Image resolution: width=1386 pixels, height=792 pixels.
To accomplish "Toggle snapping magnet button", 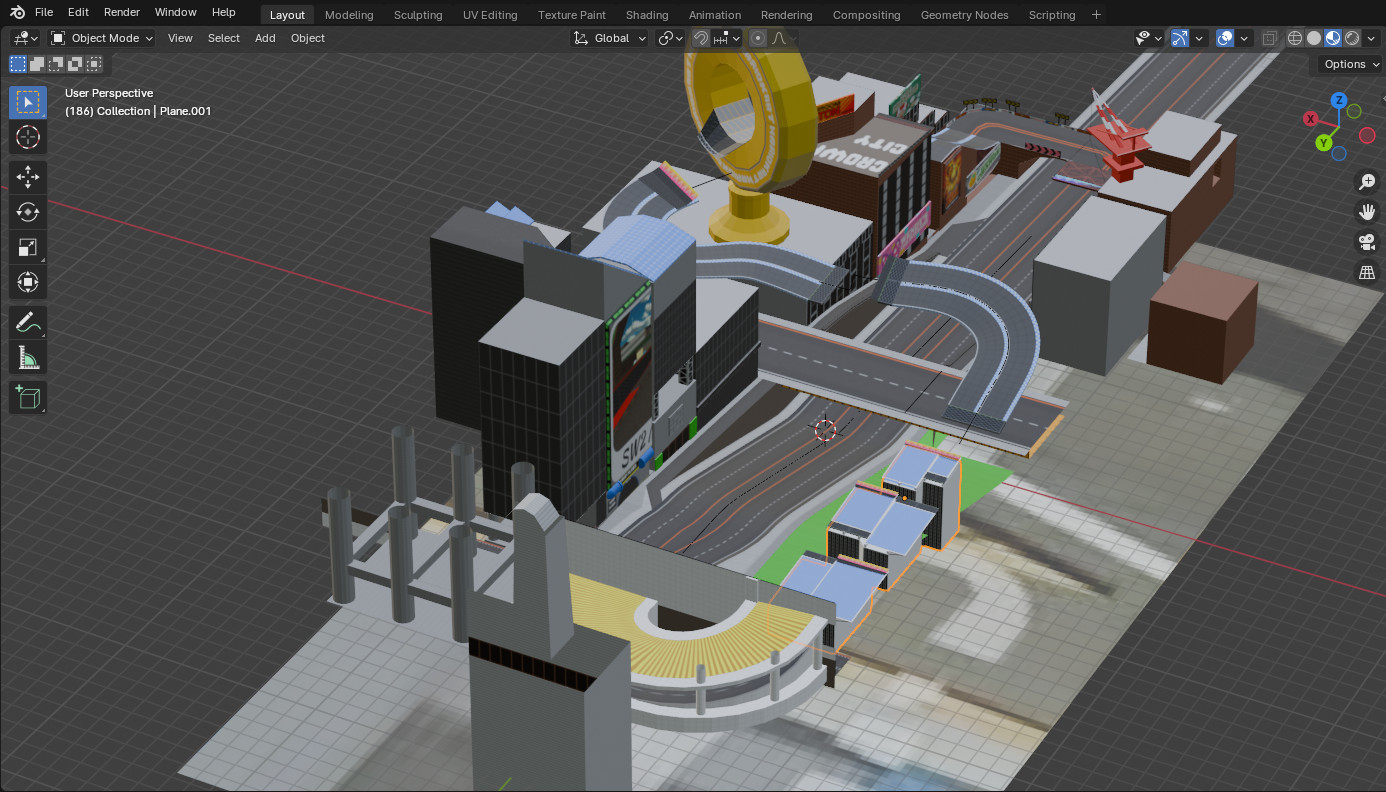I will 702,38.
